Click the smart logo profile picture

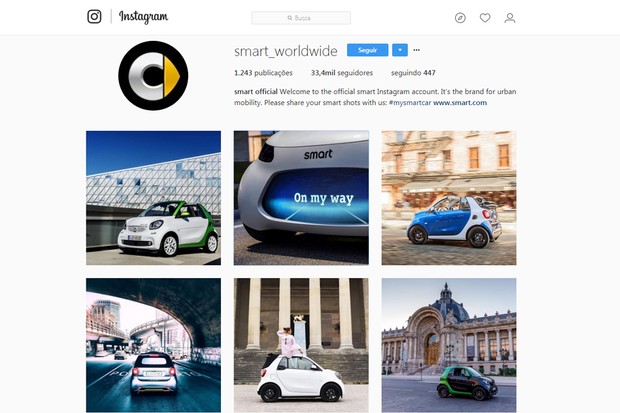pyautogui.click(x=153, y=76)
